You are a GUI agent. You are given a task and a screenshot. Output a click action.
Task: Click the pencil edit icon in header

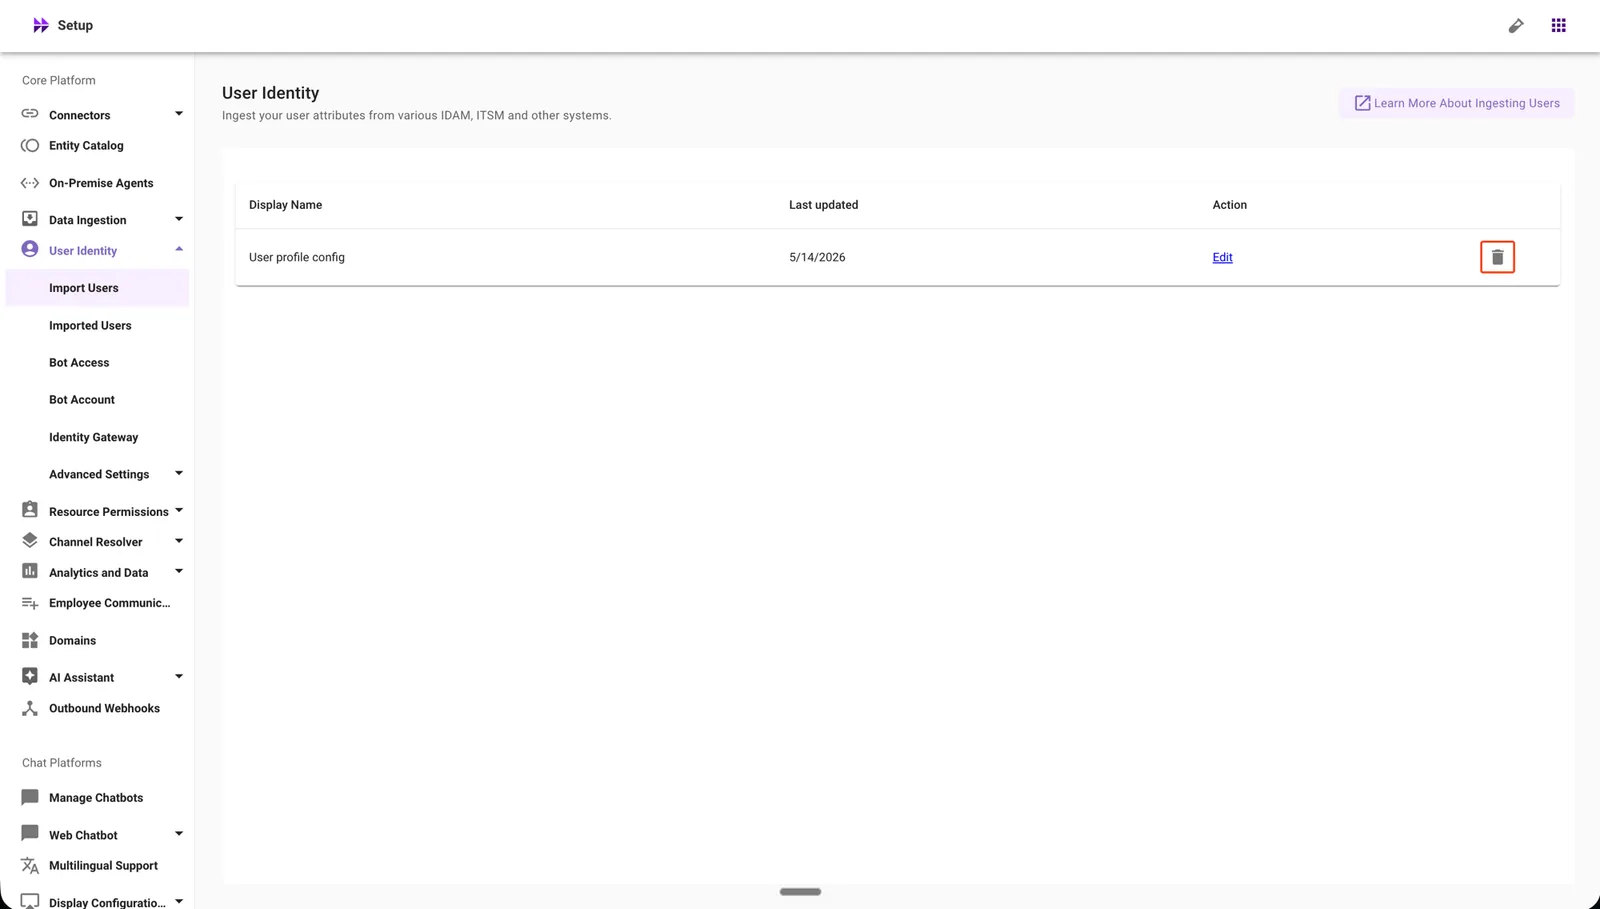[x=1516, y=26]
